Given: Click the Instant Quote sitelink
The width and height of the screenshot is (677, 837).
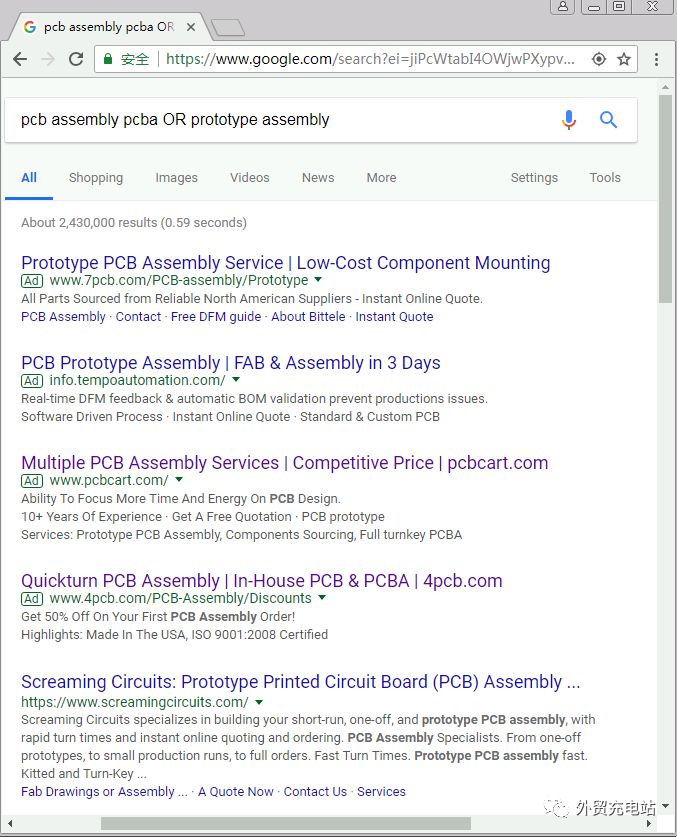Looking at the screenshot, I should pos(394,317).
